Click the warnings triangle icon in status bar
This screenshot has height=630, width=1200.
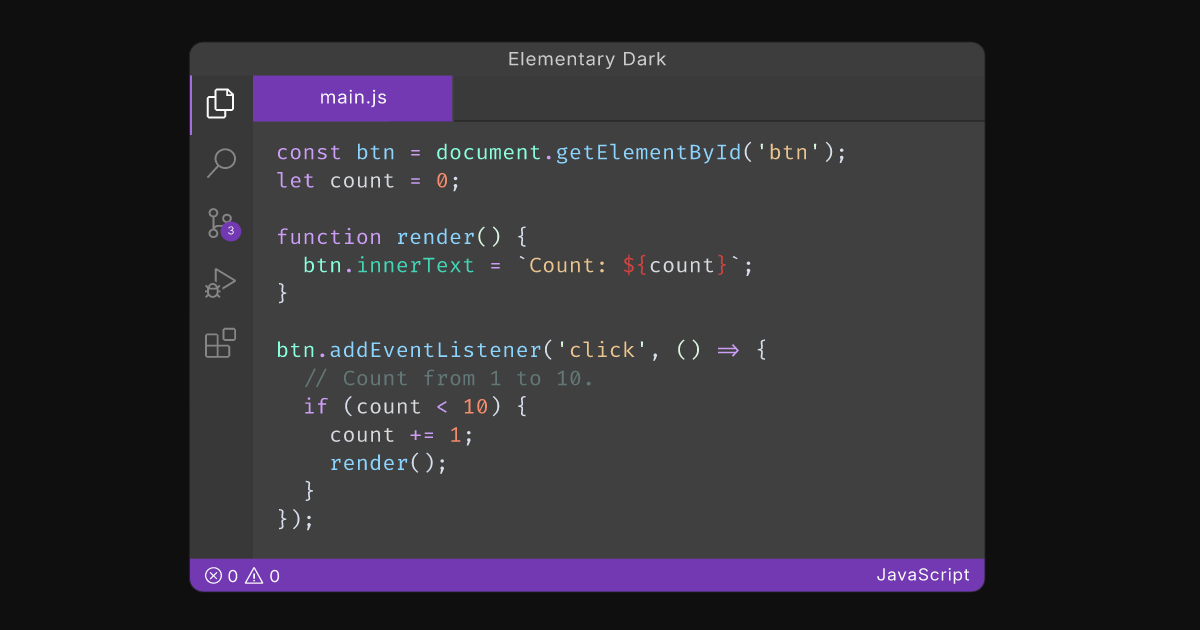click(x=254, y=575)
